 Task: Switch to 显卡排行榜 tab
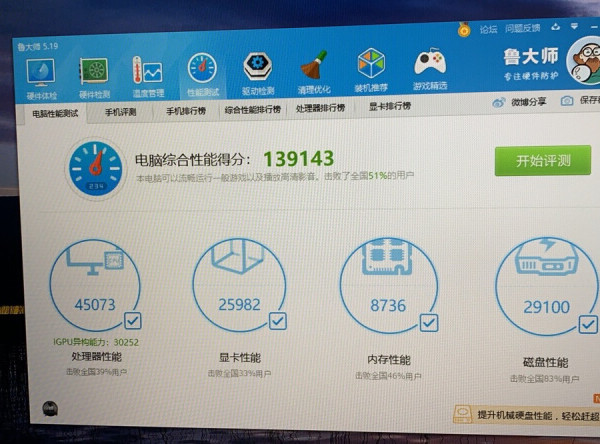coord(390,106)
